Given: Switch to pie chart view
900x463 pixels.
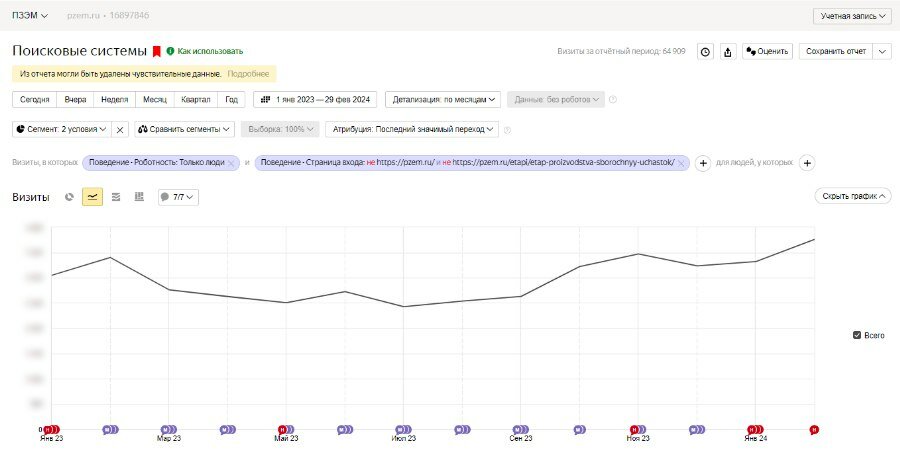Looking at the screenshot, I should [x=69, y=197].
